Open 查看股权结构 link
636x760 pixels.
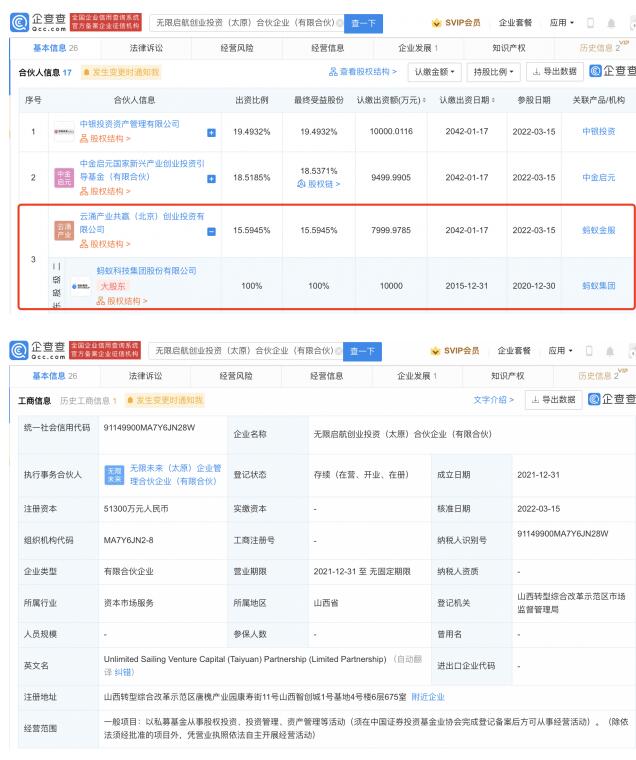[x=363, y=72]
